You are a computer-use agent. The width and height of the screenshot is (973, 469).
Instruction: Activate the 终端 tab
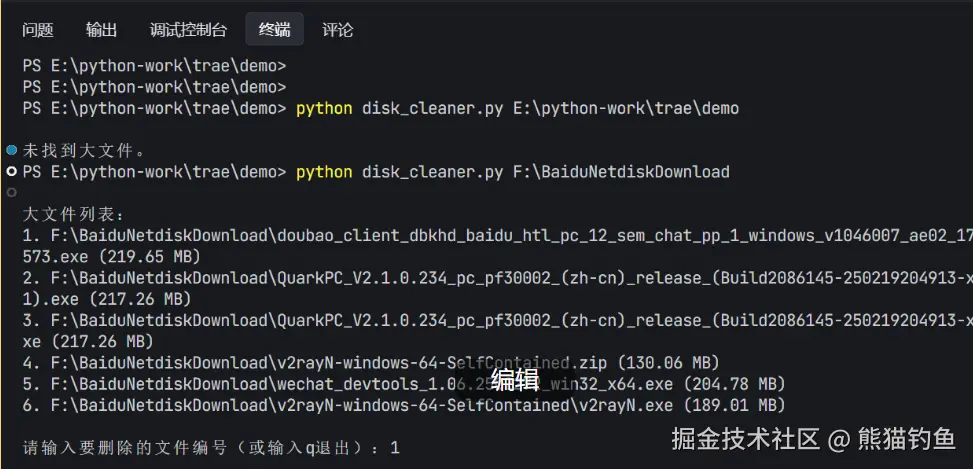[x=274, y=29]
